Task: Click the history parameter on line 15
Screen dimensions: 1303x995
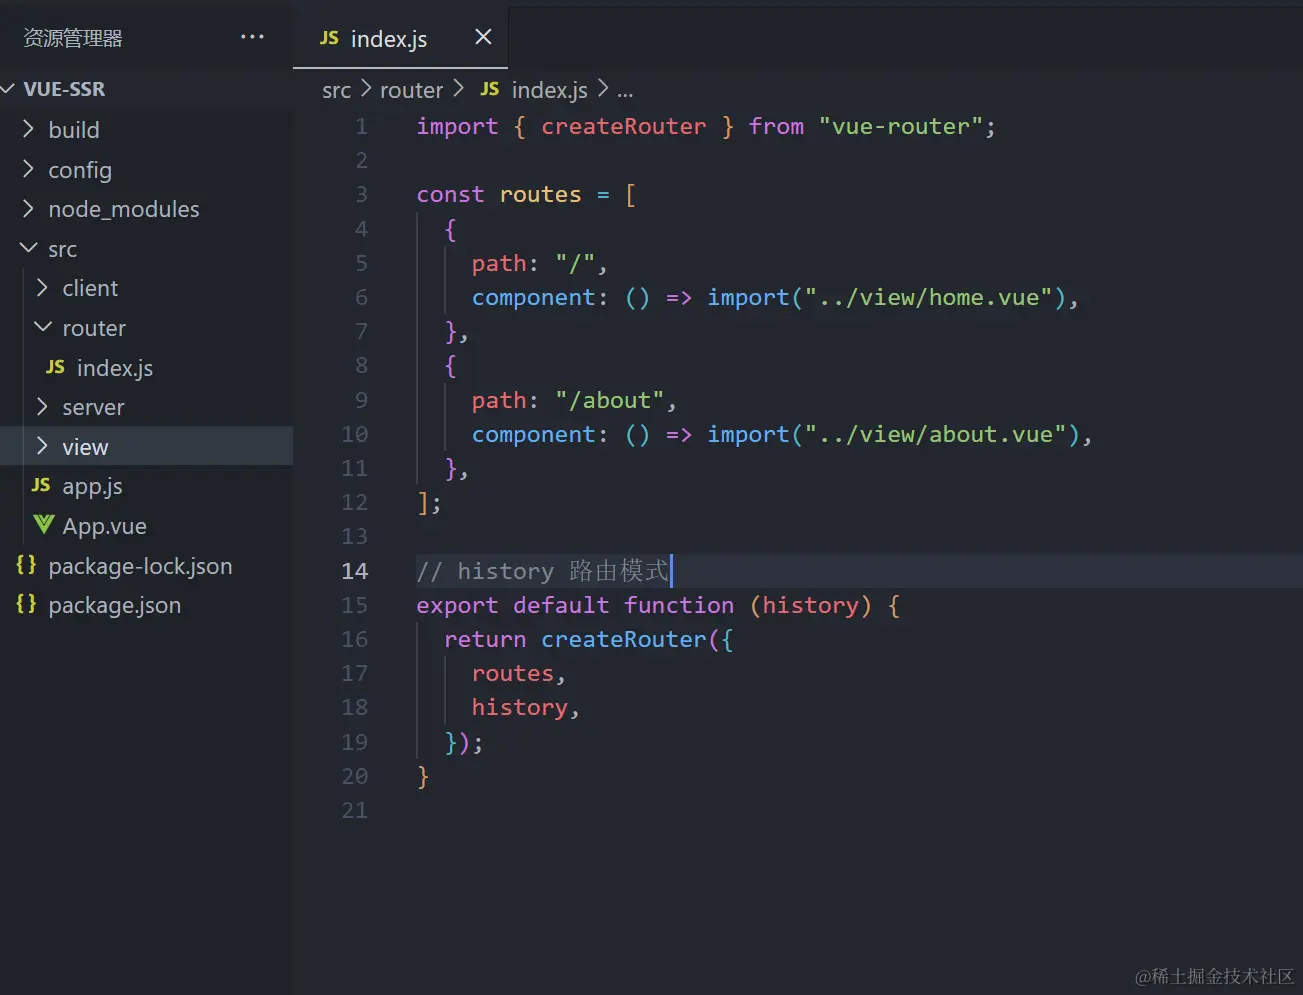Action: [x=810, y=606]
